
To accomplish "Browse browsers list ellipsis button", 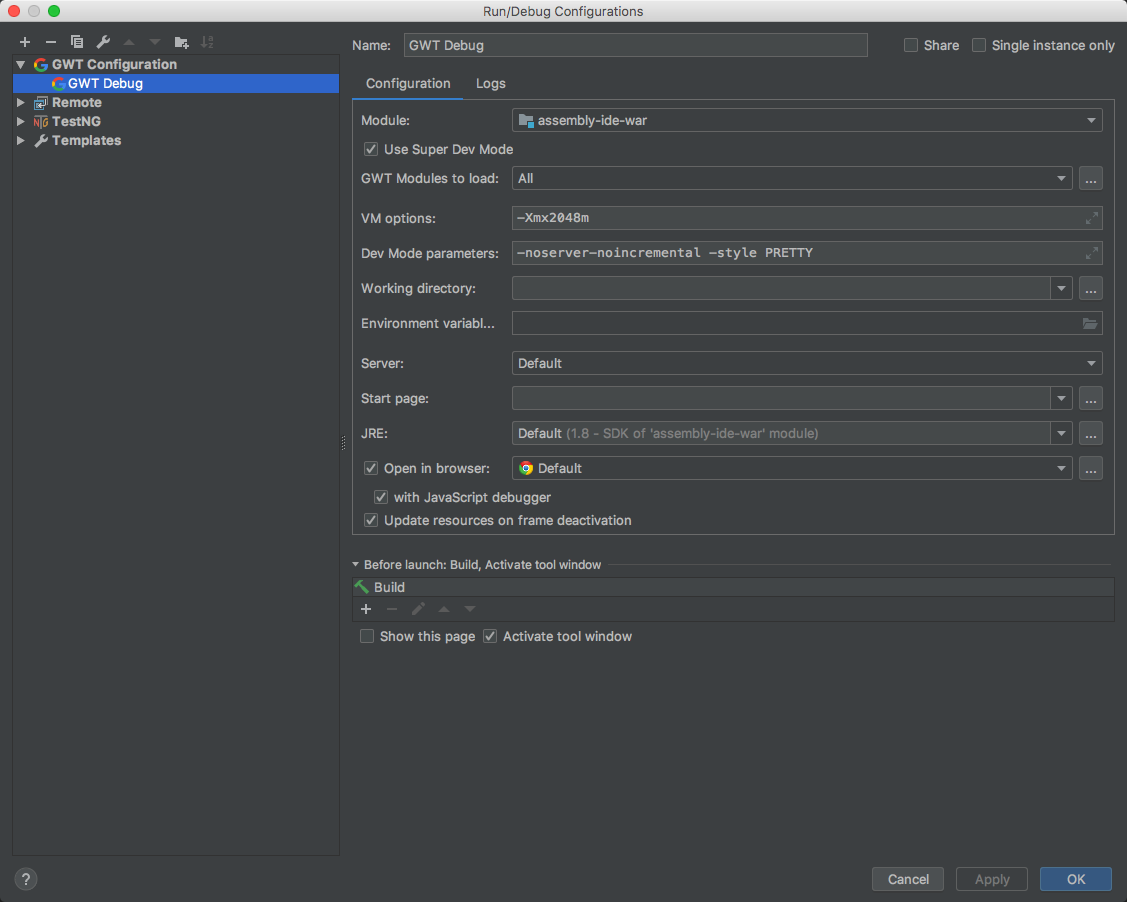I will (1090, 468).
